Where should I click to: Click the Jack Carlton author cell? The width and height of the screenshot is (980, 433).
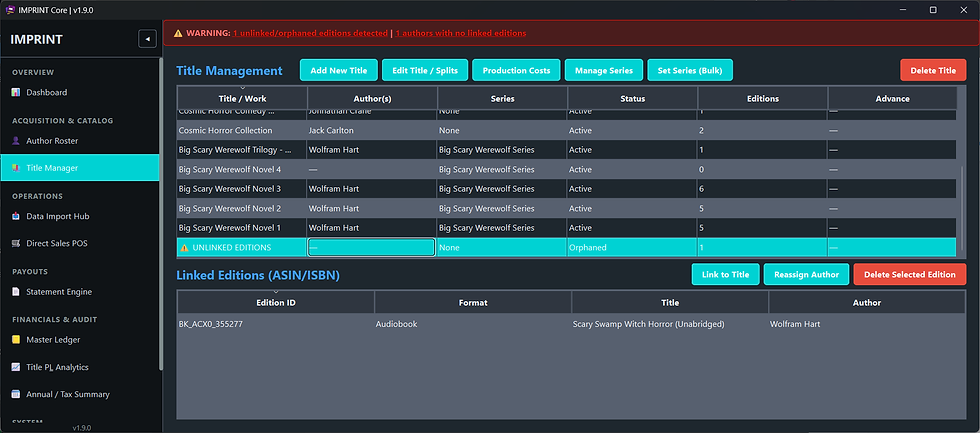[372, 131]
